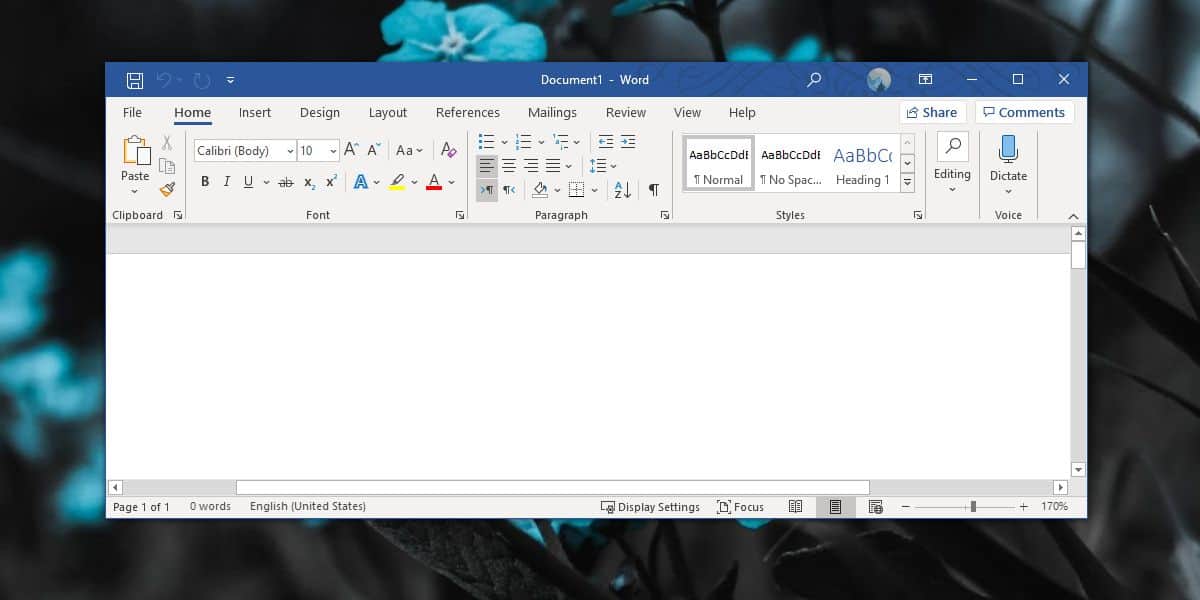Clear all formatting with the eraser A icon
1200x600 pixels.
(x=449, y=150)
